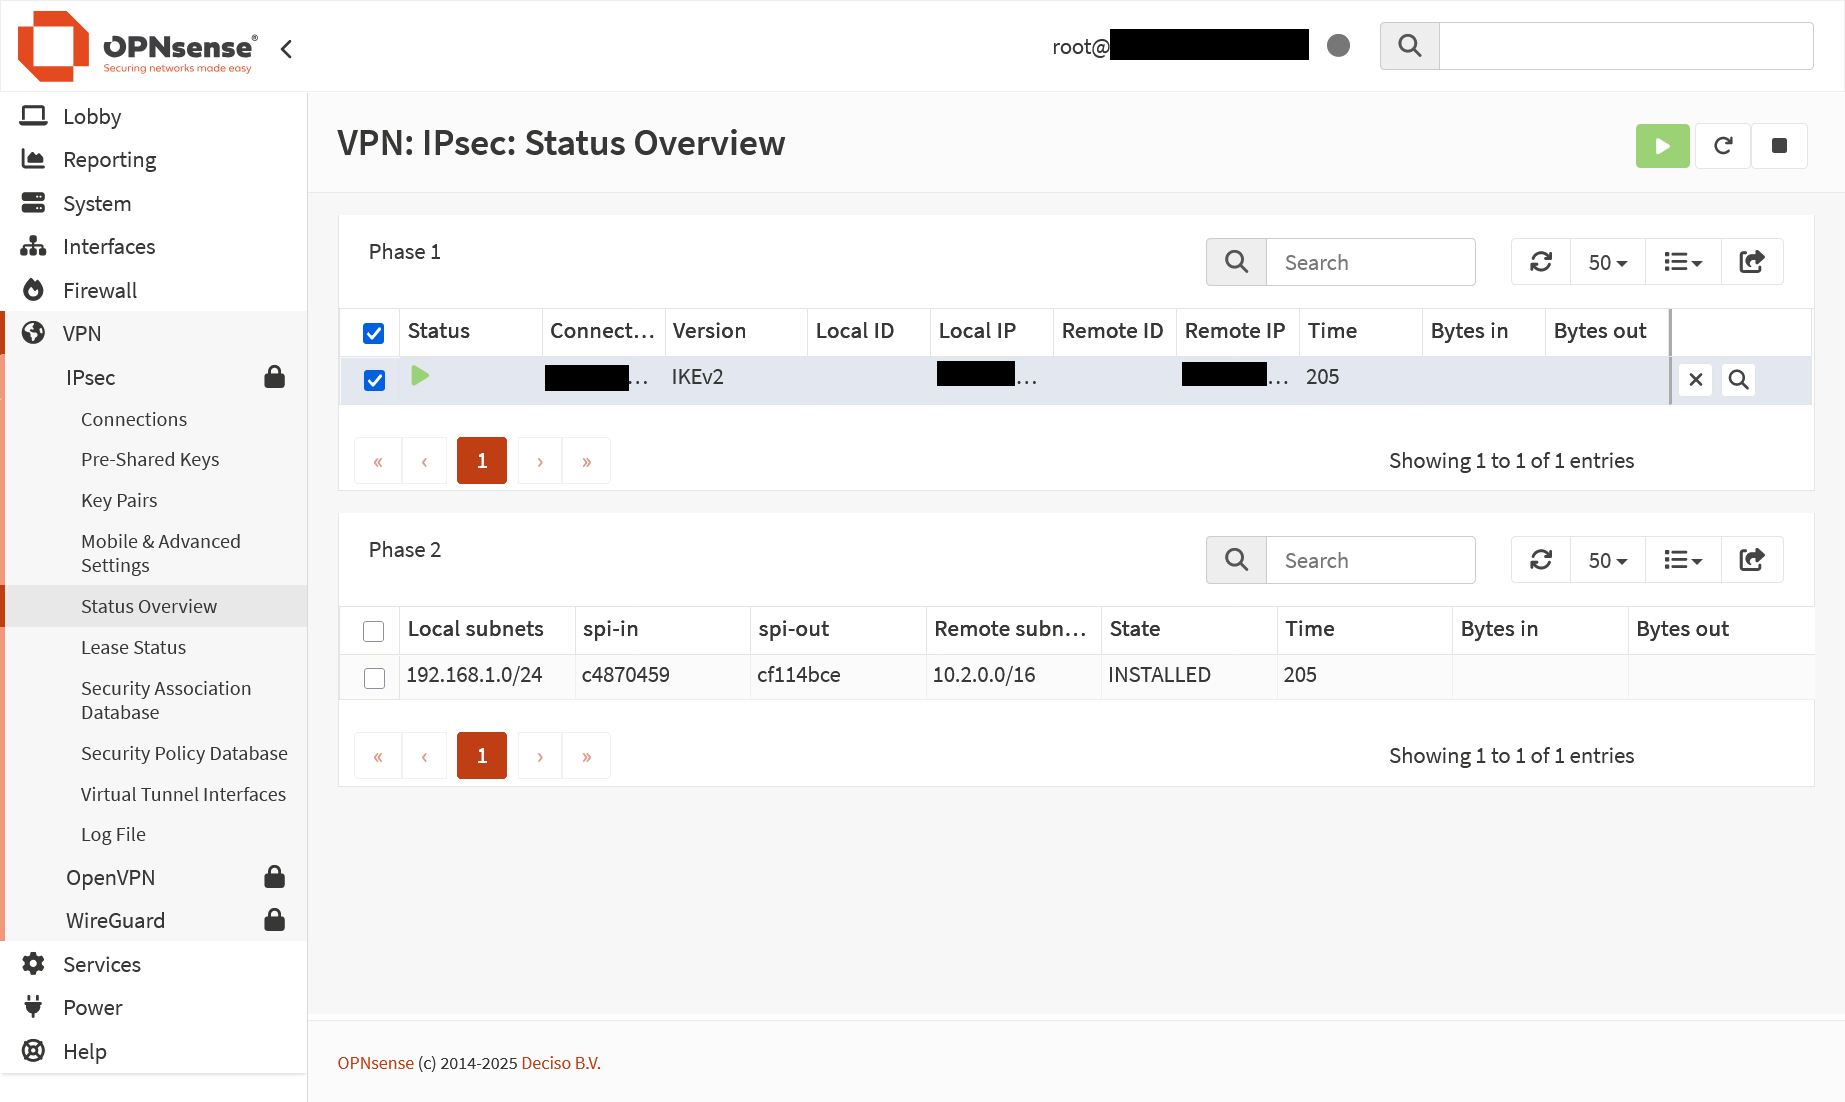Refresh the Phase 1 table

1541,262
